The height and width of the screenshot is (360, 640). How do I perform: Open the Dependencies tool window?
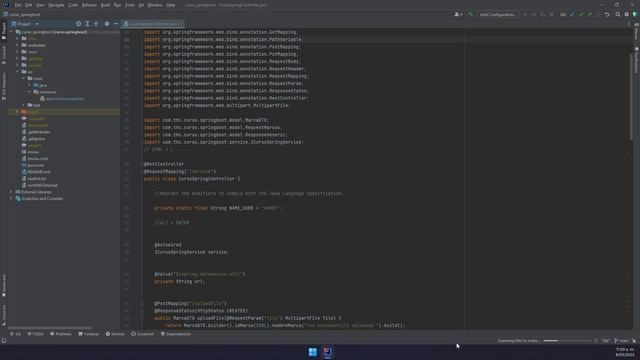[176, 334]
